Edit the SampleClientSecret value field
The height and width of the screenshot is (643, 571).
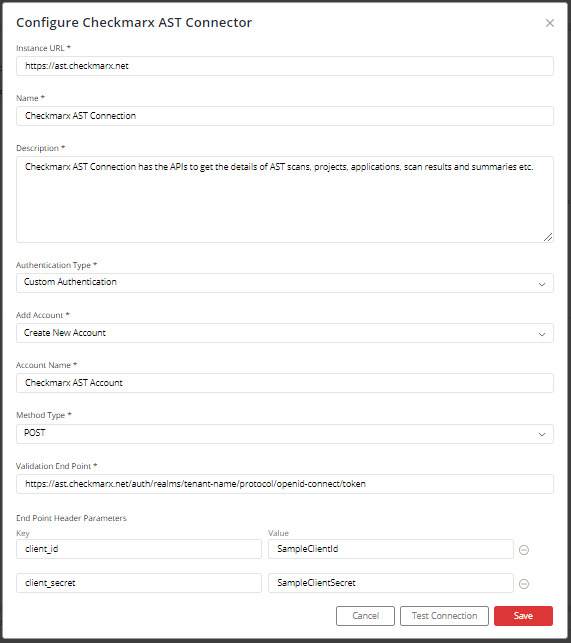391,583
